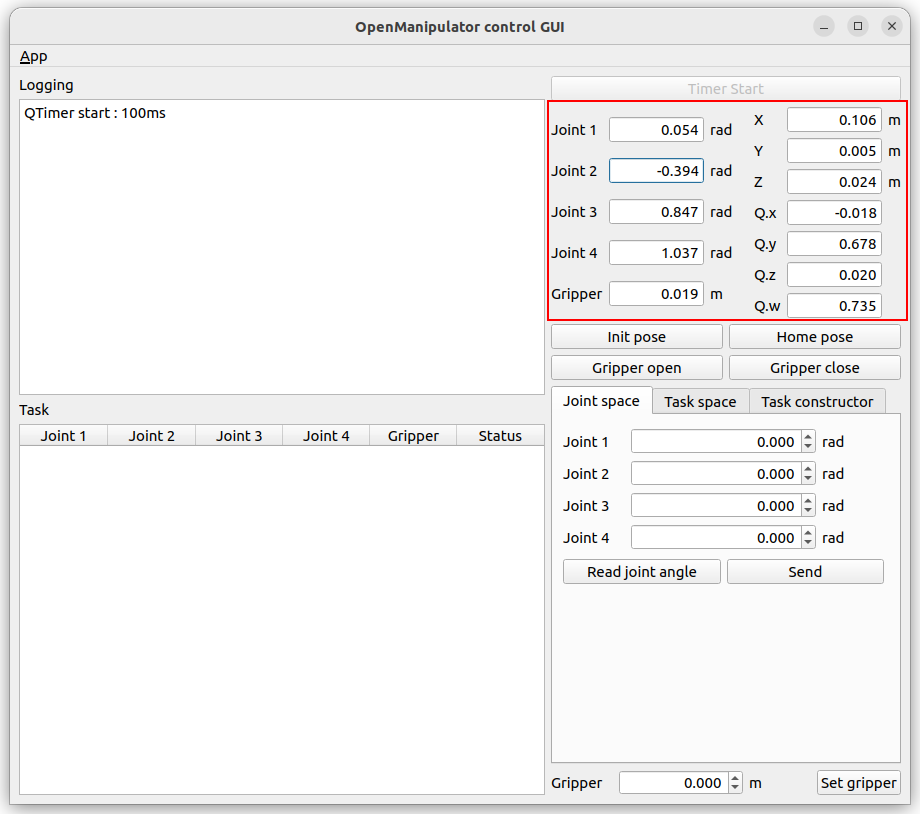Decrease Joint 2 spinbox value with down arrow
The width and height of the screenshot is (920, 814).
point(808,479)
